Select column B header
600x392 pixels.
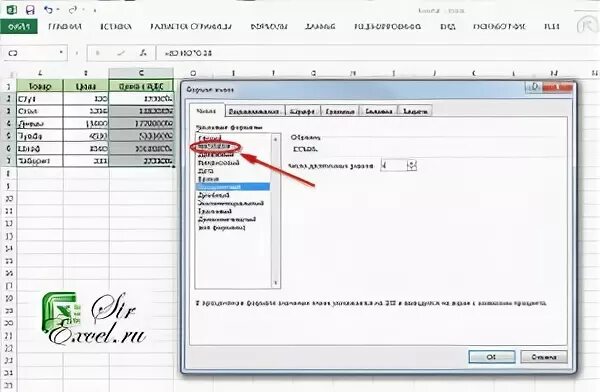pyautogui.click(x=86, y=73)
